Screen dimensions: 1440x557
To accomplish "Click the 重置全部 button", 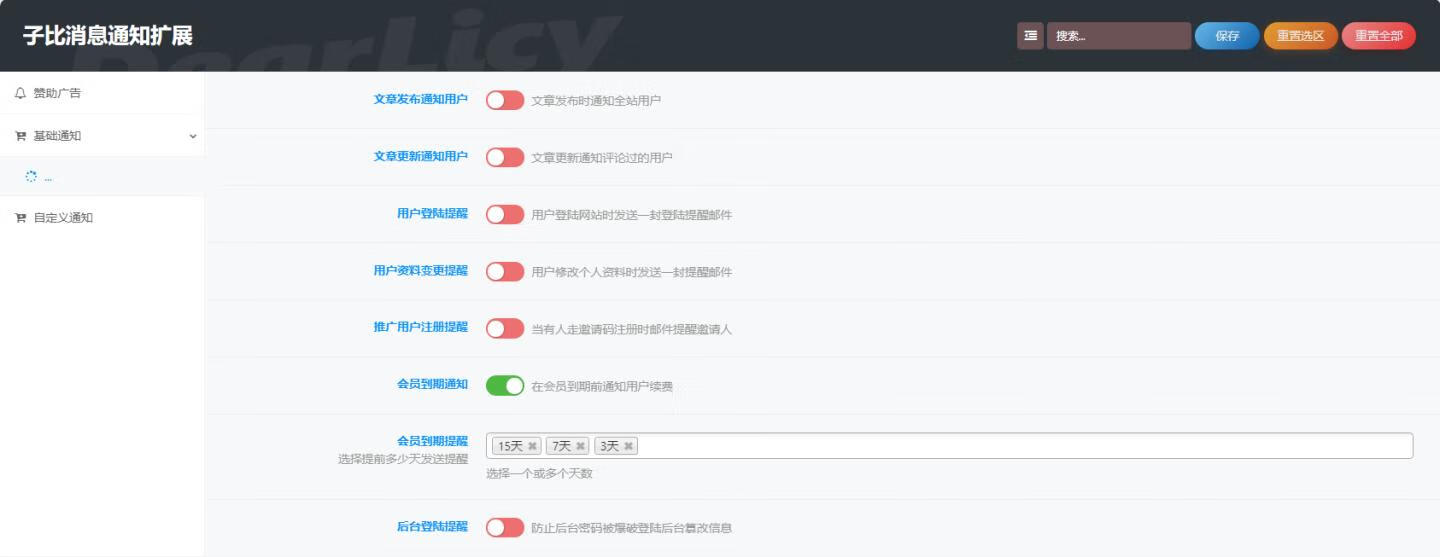I will coord(1379,36).
